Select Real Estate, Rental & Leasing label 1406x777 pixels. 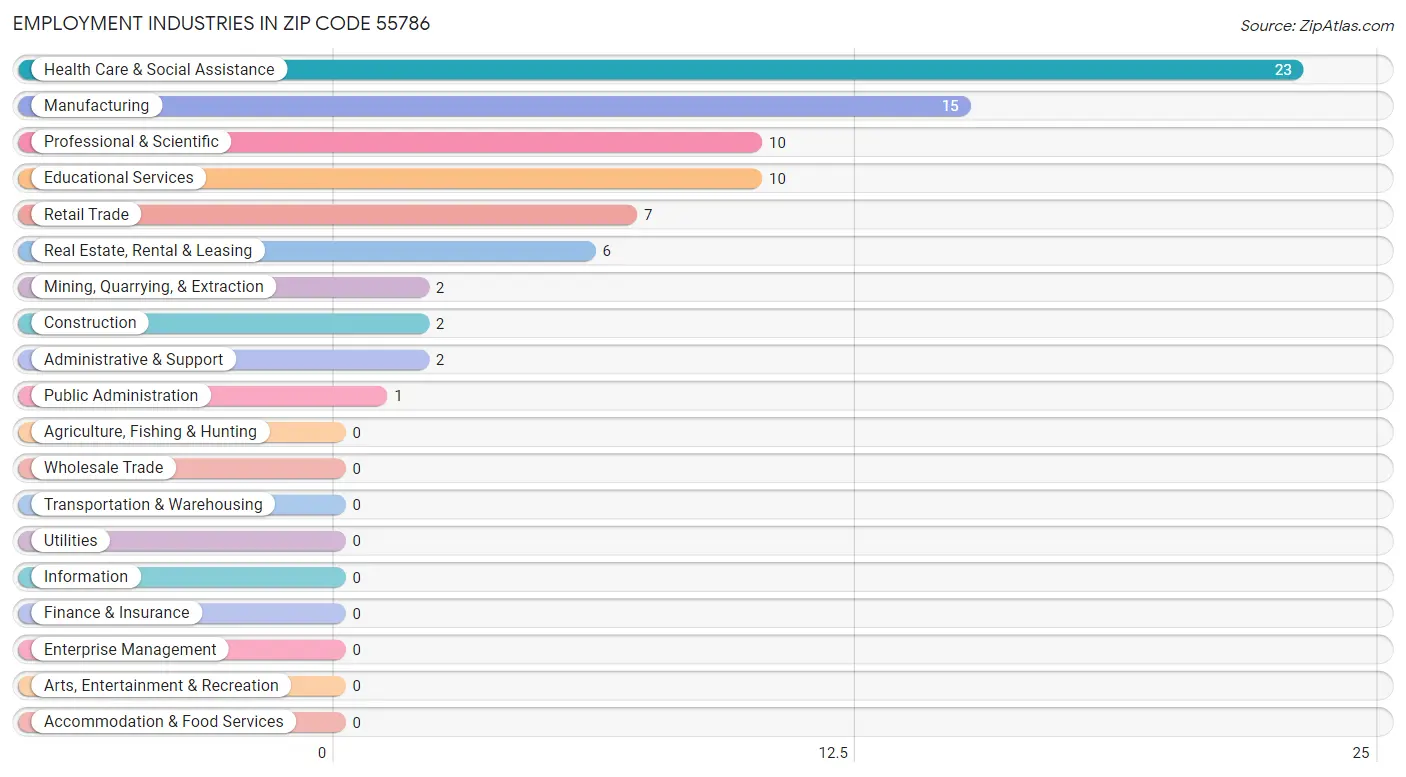coord(148,250)
